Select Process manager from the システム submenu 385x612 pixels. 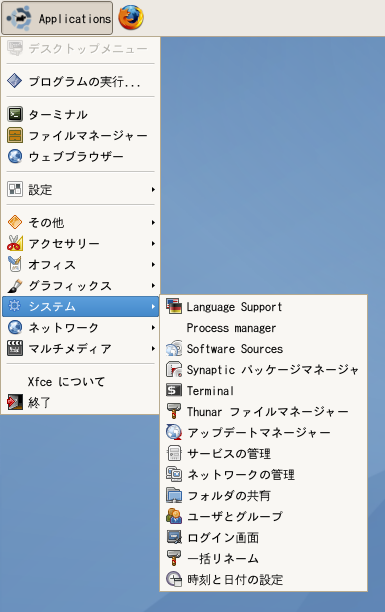264,327
